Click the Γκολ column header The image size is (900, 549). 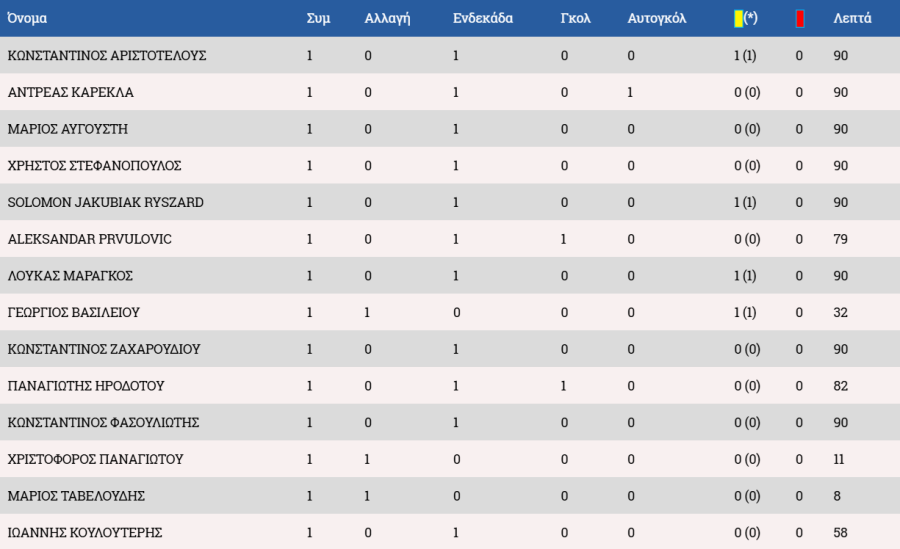click(576, 18)
